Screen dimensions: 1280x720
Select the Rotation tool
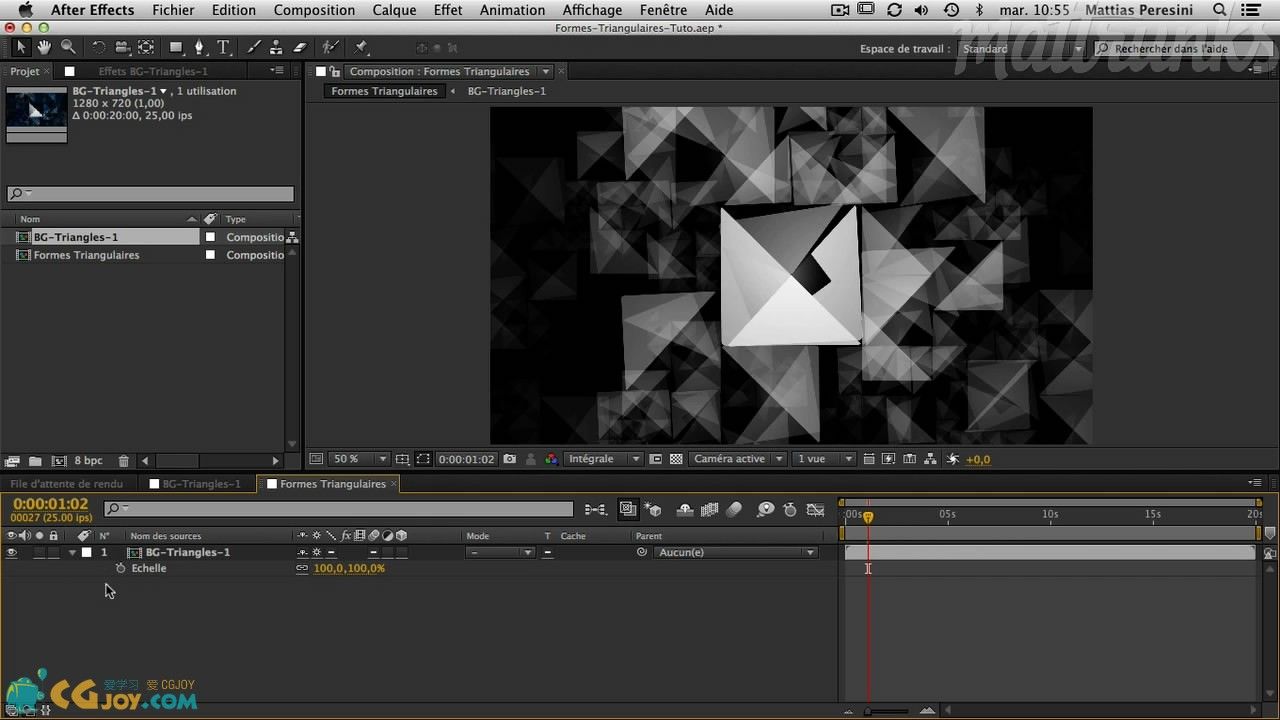98,48
